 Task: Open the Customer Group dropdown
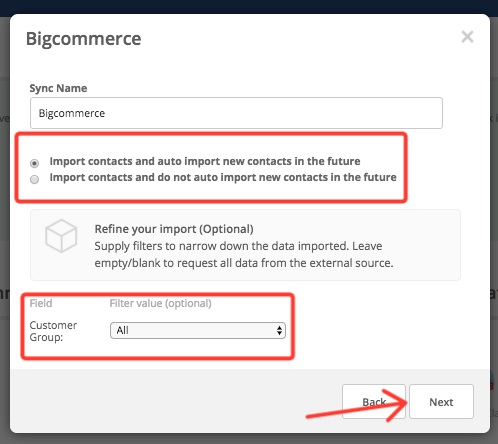click(x=198, y=330)
